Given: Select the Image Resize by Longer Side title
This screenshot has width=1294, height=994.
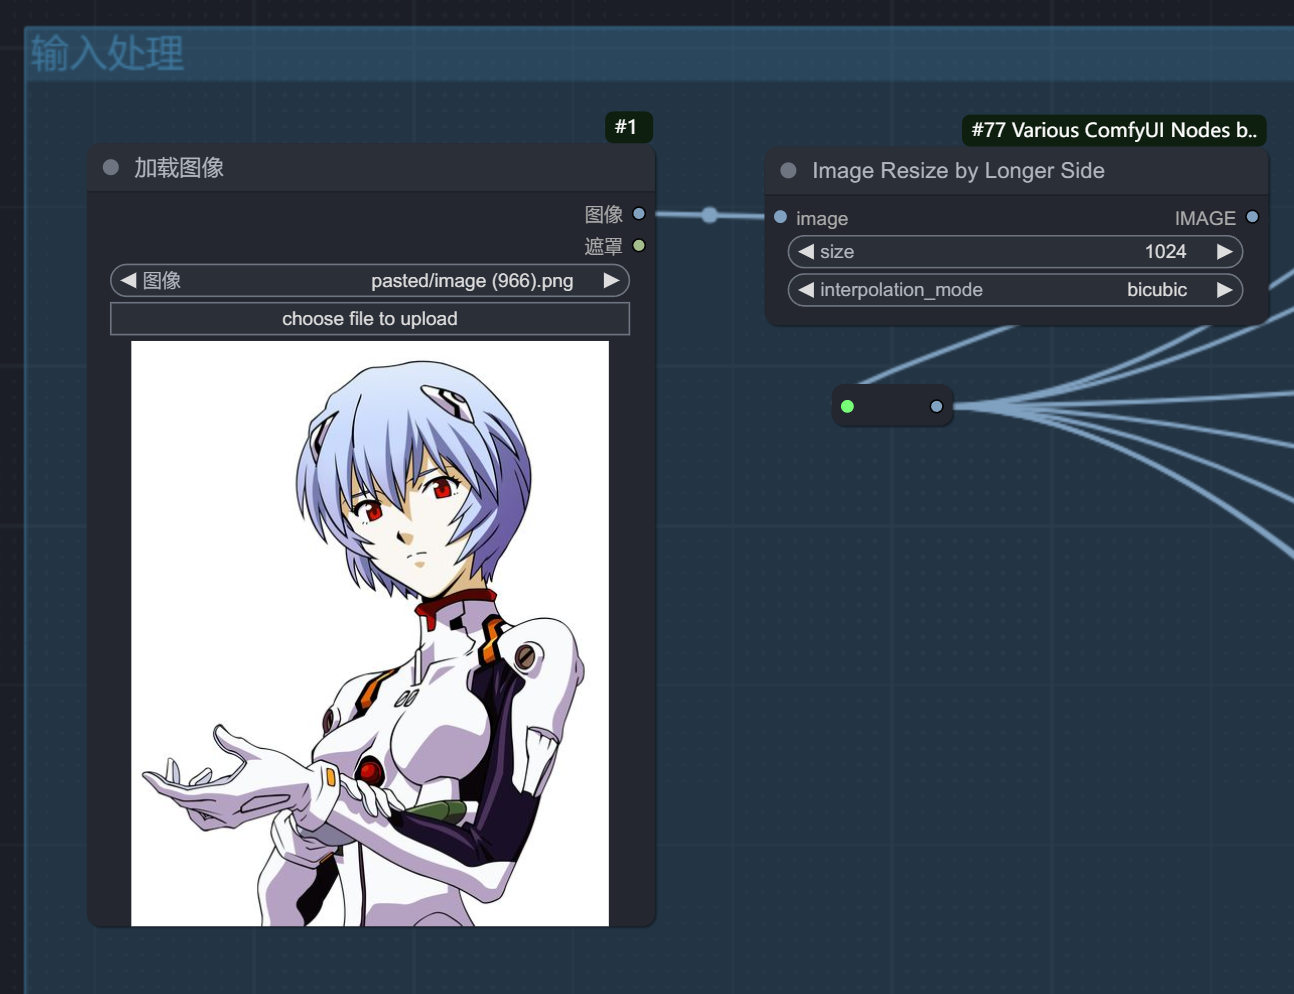Looking at the screenshot, I should [x=958, y=171].
